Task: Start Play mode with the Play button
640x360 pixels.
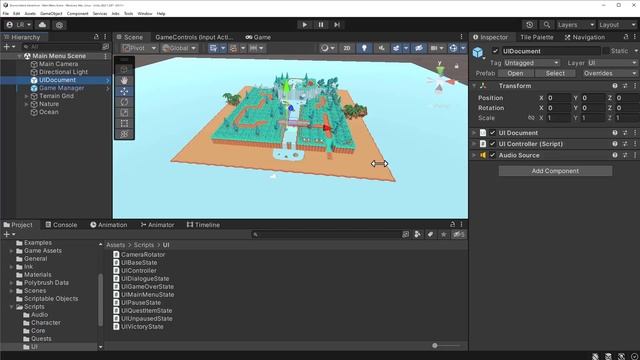Action: (x=304, y=25)
